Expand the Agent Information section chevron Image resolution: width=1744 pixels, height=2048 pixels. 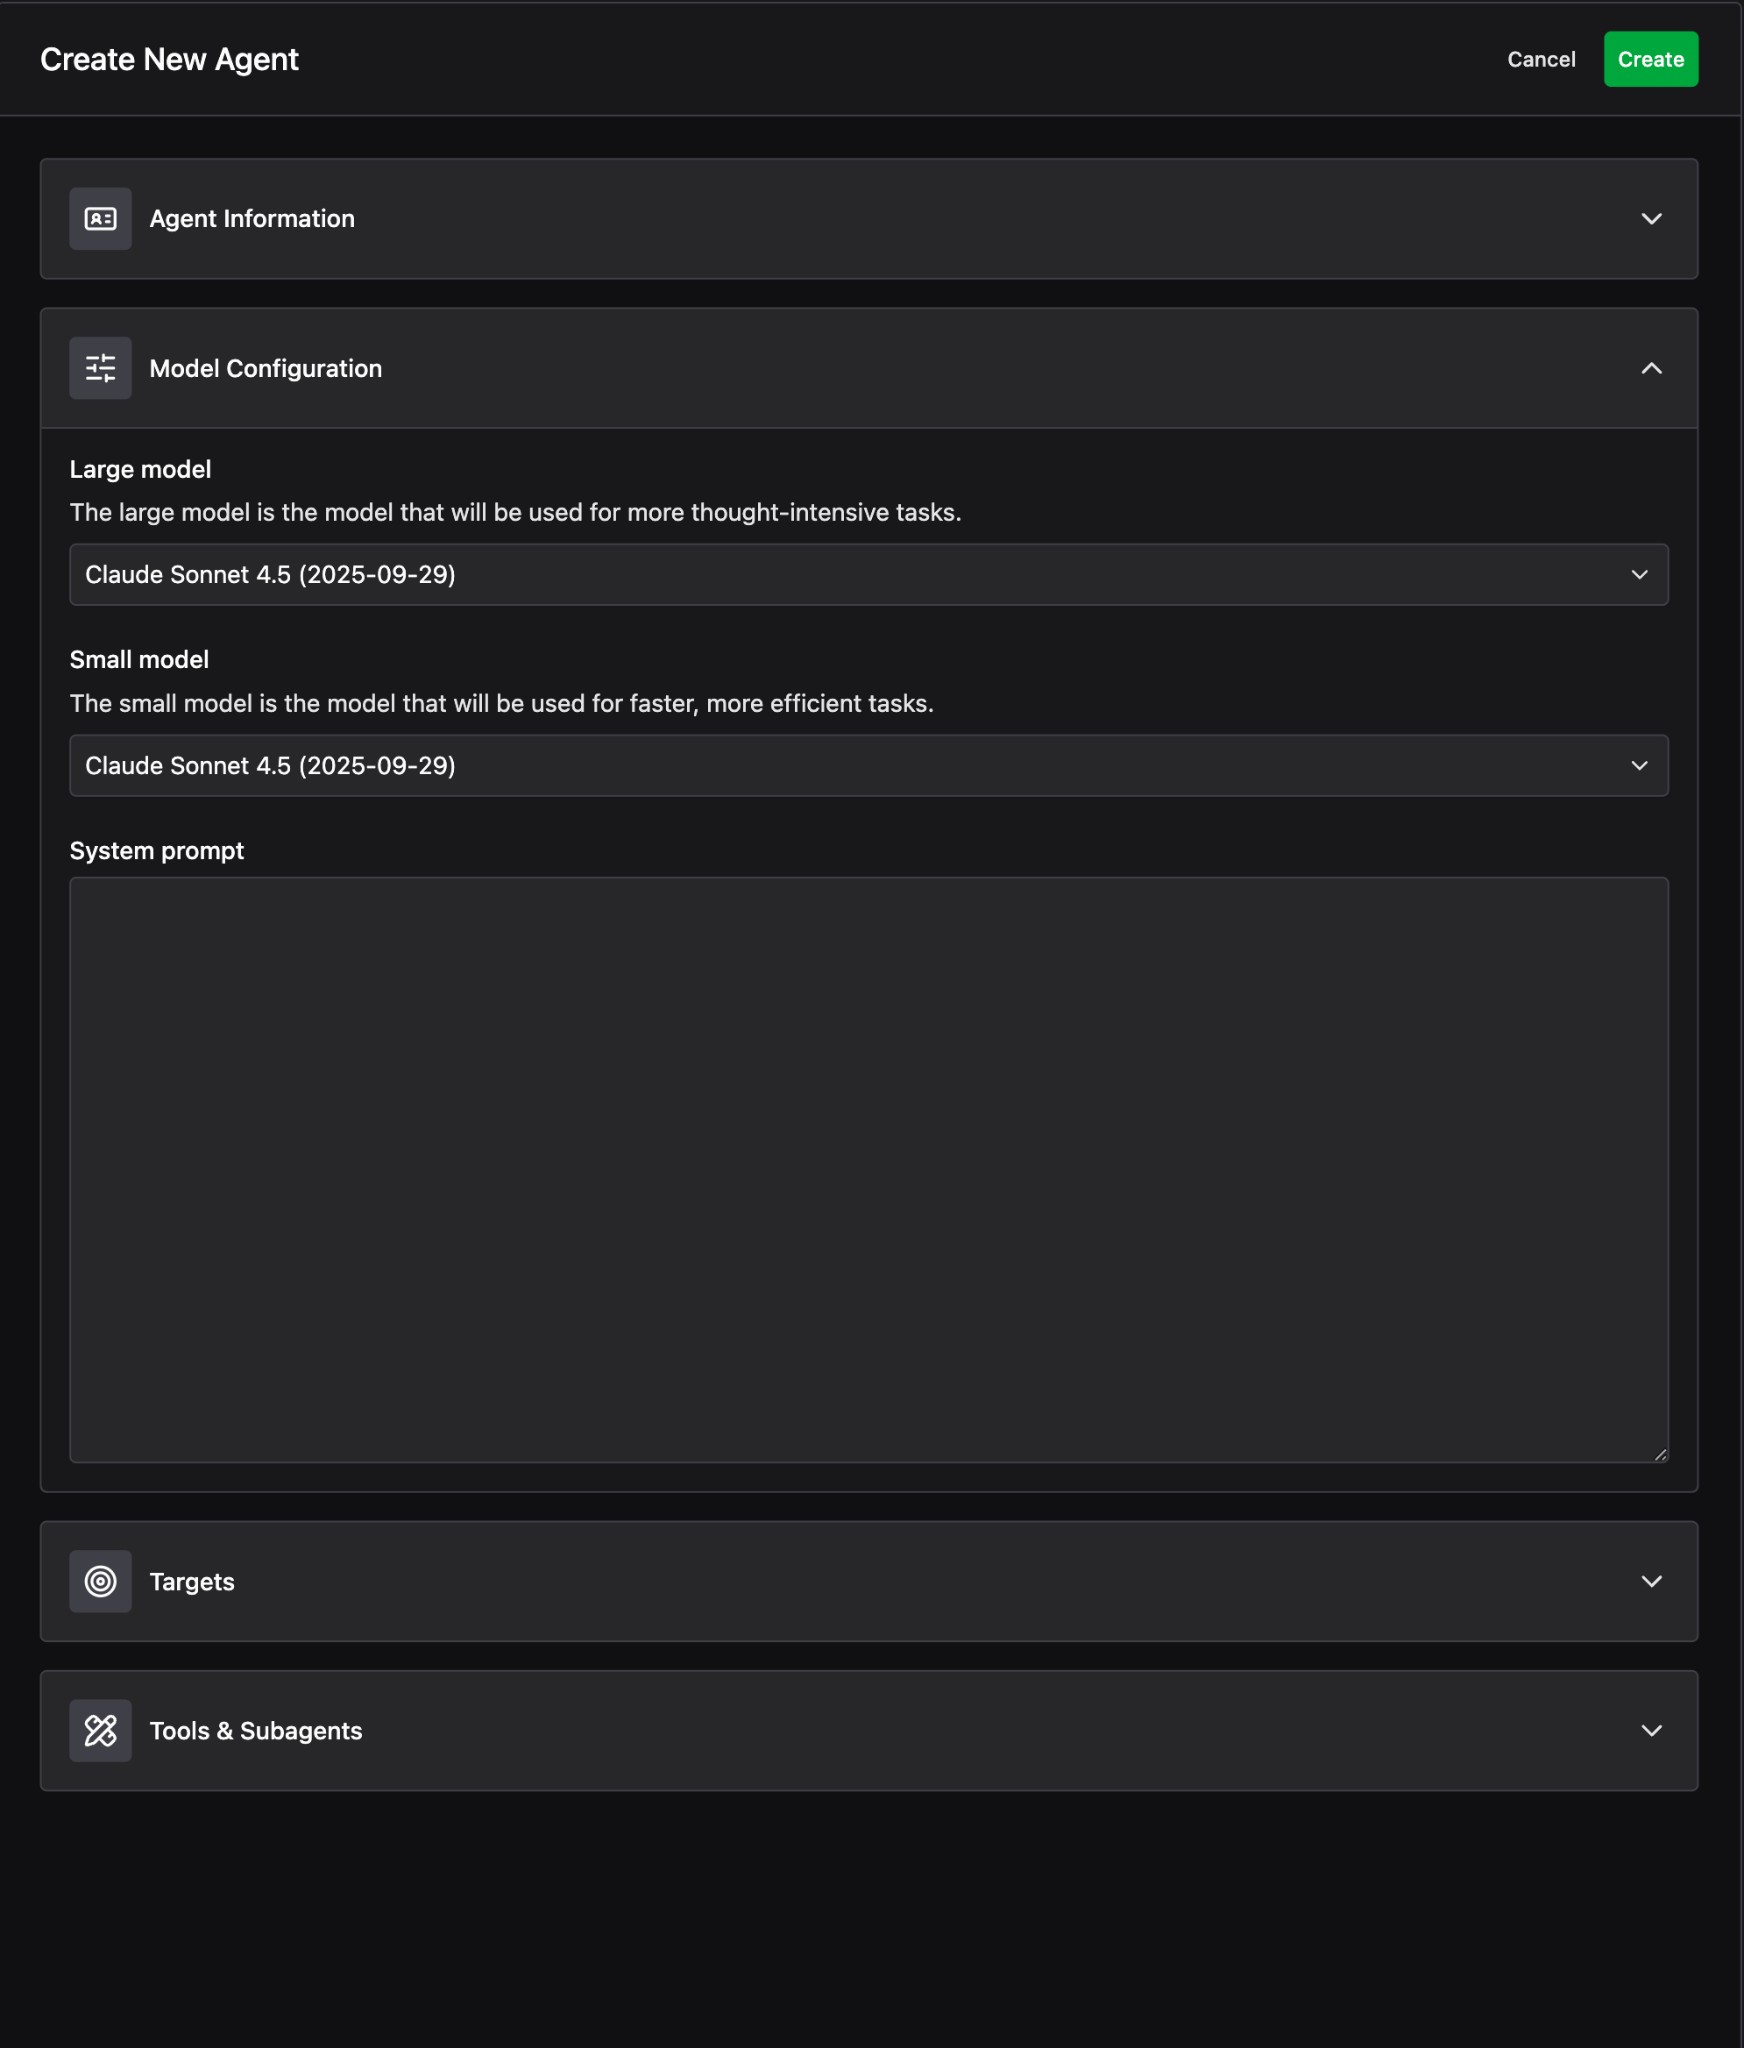[1651, 219]
